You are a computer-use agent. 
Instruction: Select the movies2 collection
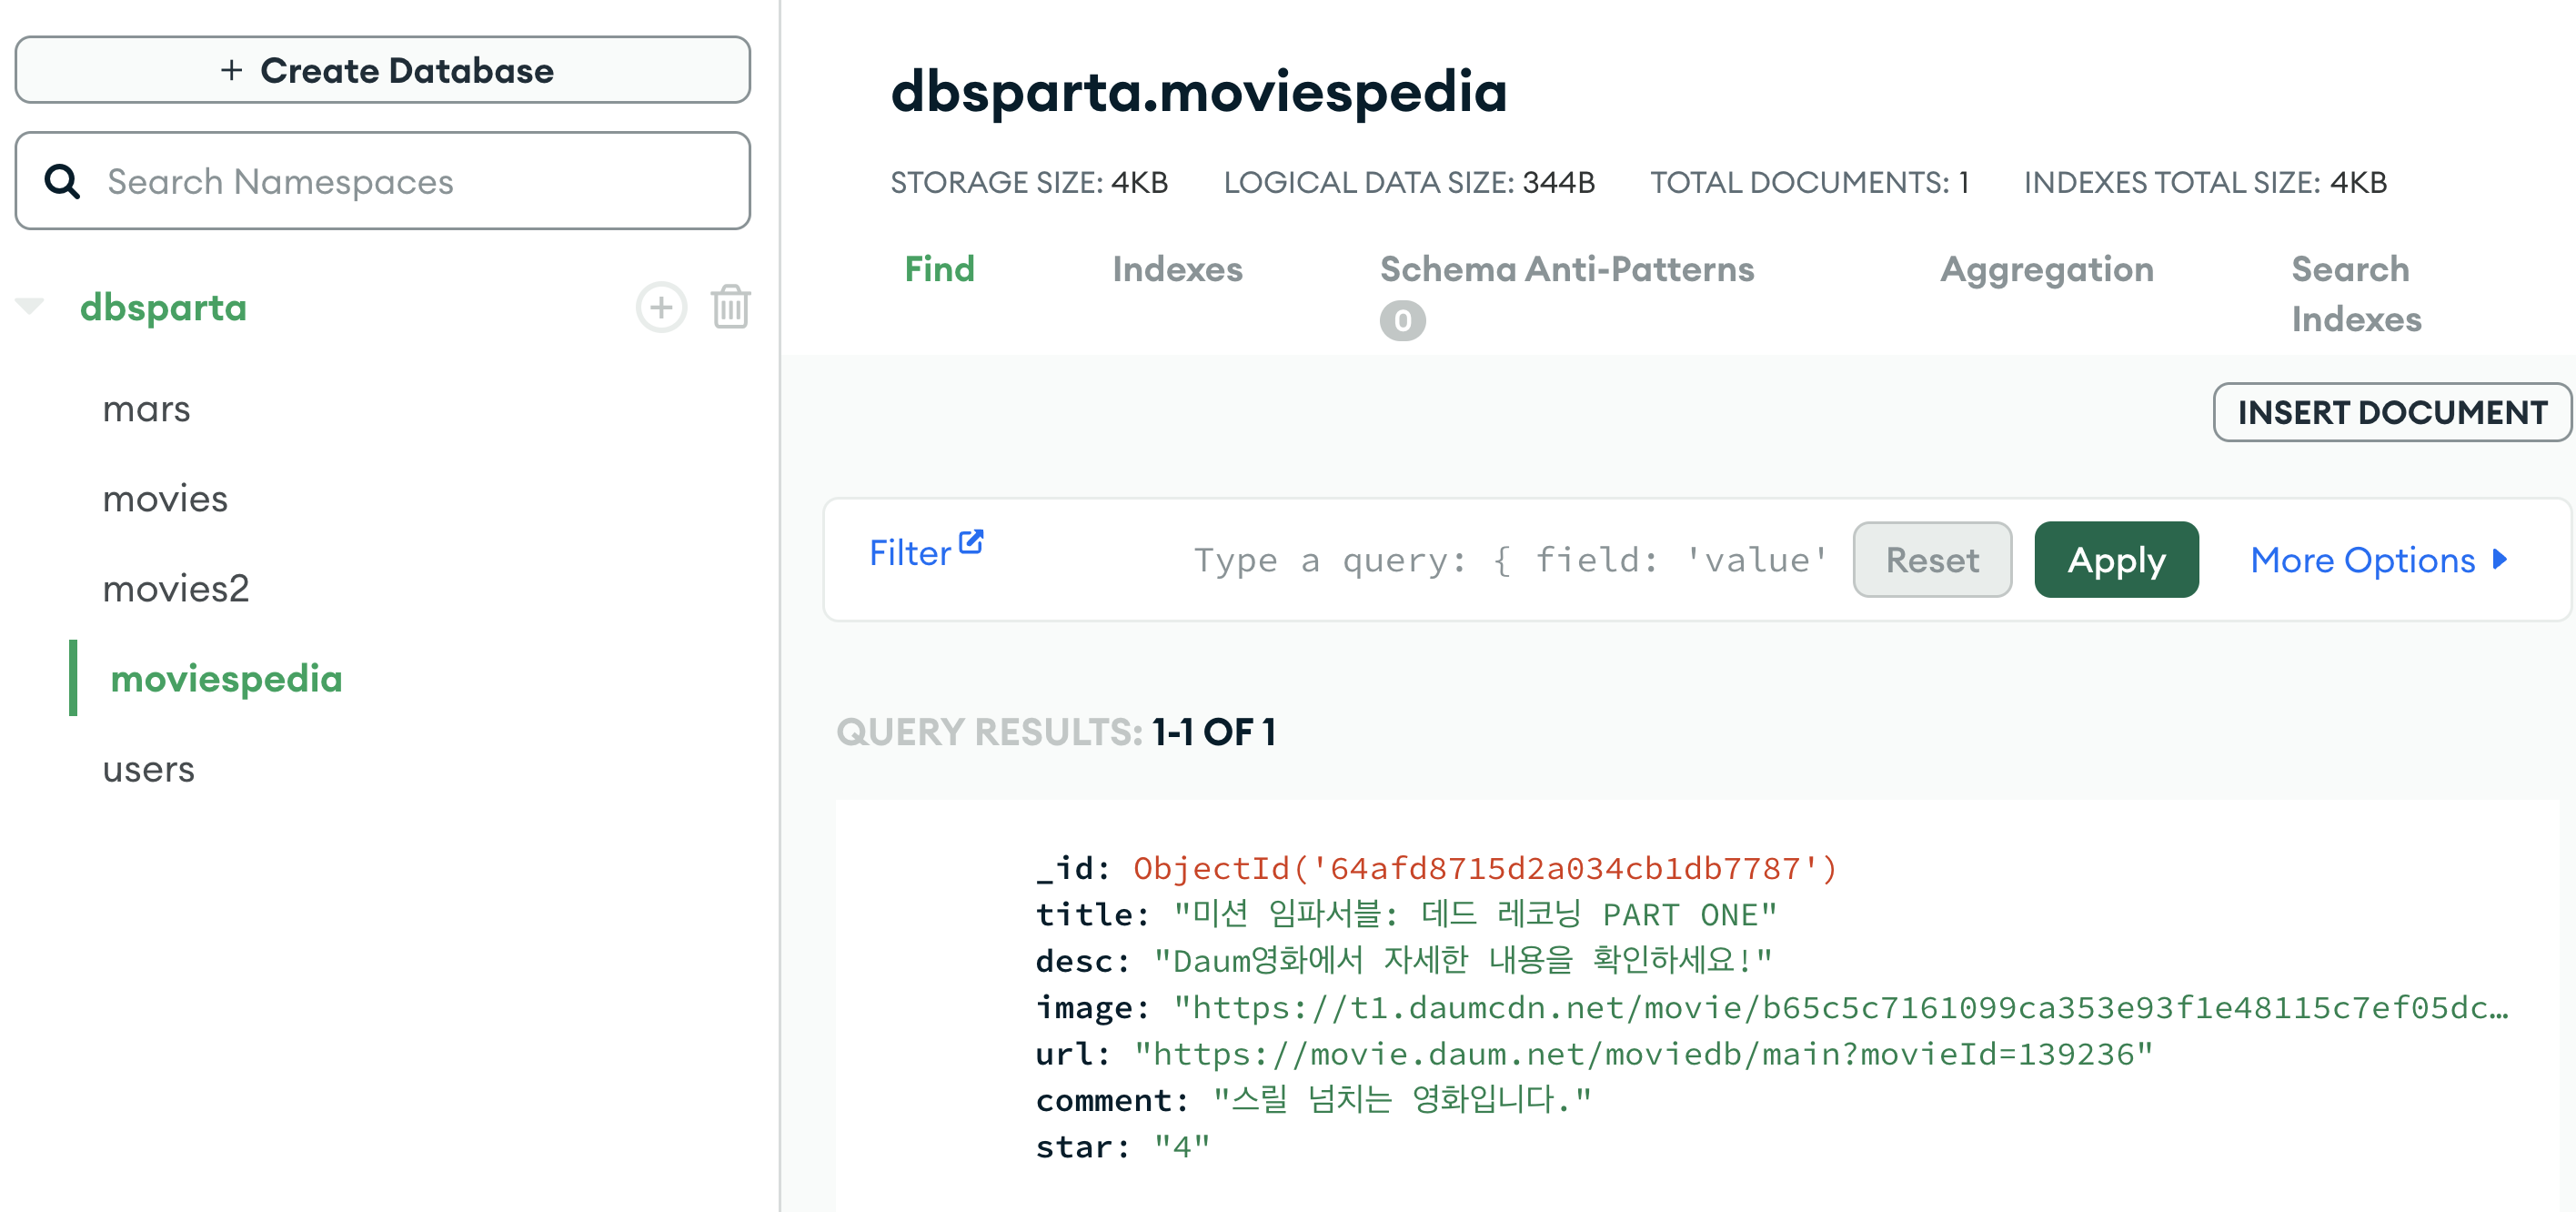[175, 588]
